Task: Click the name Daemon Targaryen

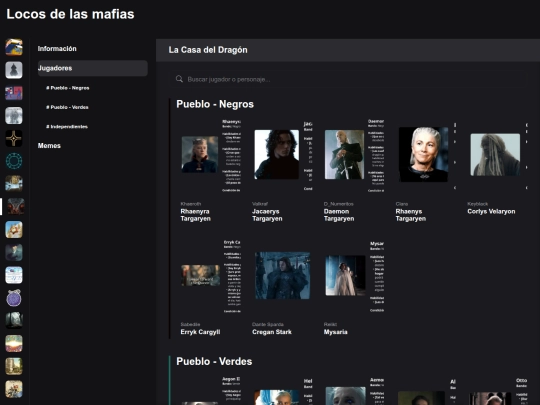Action: (x=339, y=215)
